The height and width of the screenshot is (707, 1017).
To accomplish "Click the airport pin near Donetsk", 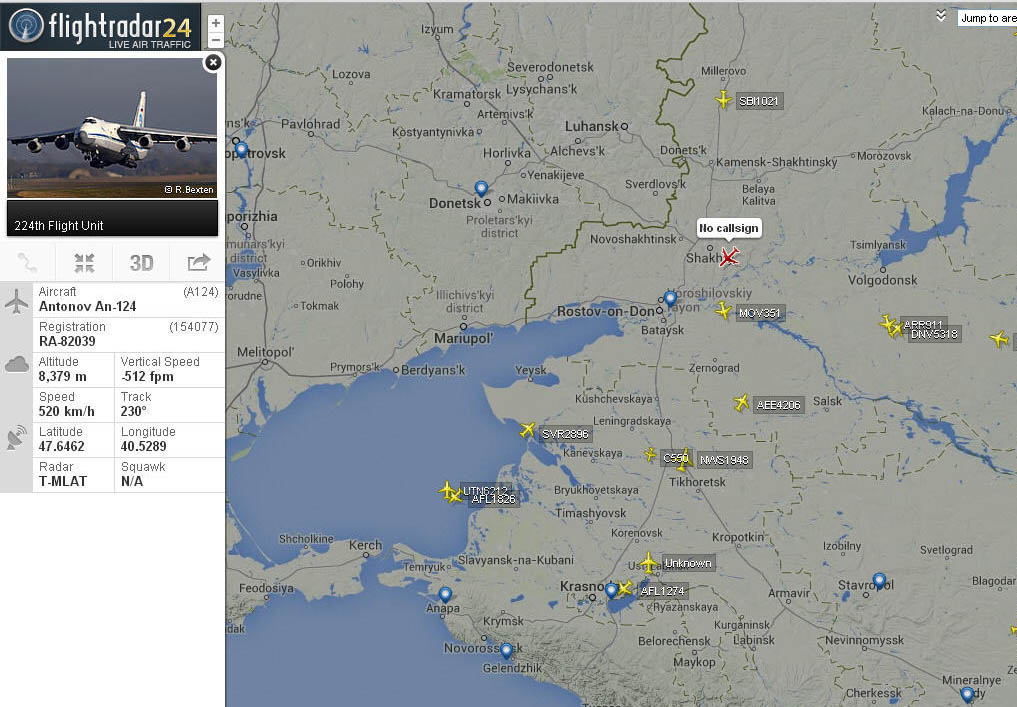I will point(481,189).
